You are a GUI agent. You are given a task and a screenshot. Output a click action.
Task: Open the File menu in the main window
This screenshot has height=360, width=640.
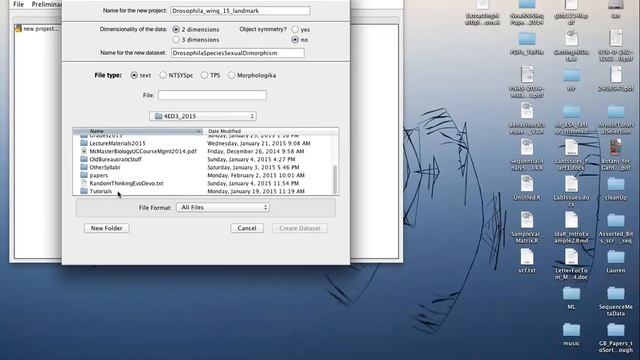[18, 4]
